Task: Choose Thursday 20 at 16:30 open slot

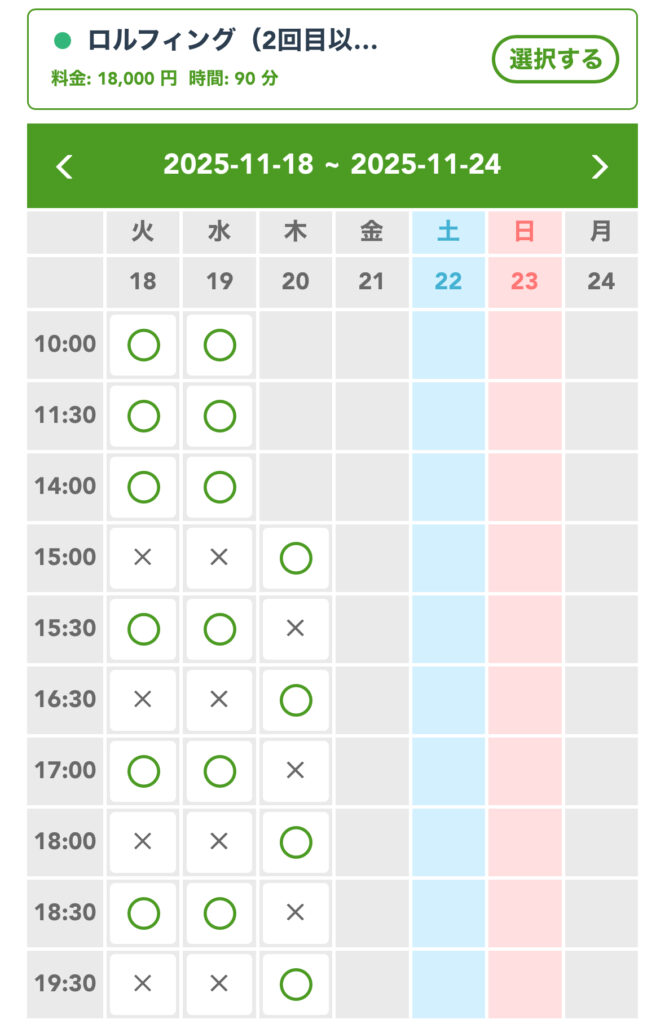Action: pos(295,700)
